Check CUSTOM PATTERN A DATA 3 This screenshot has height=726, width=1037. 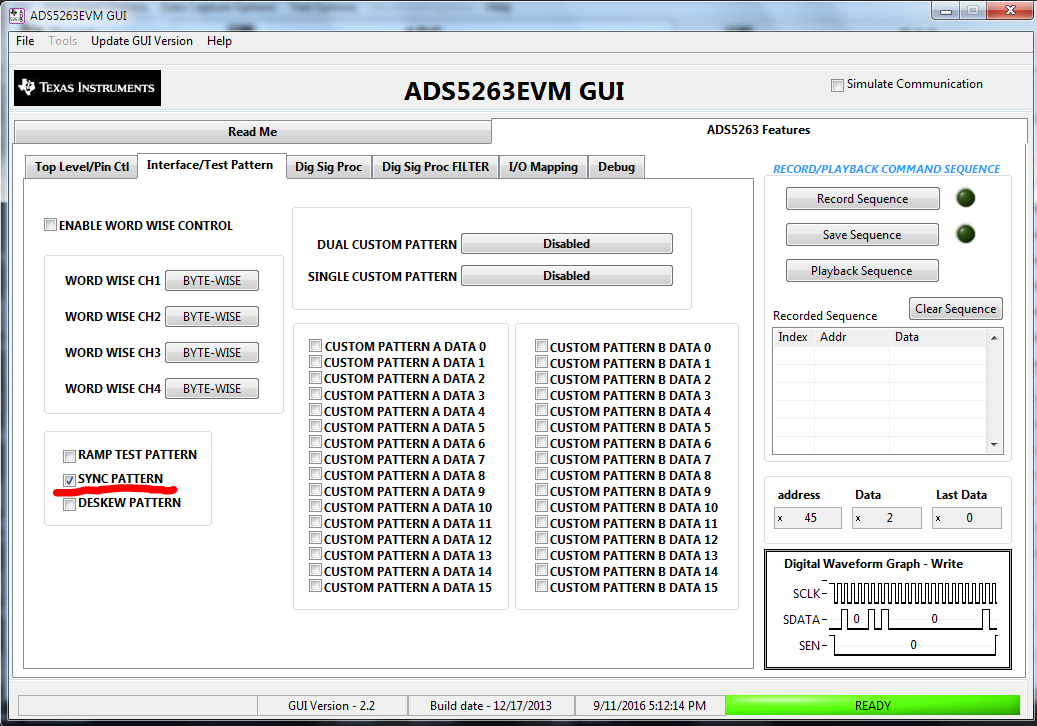315,394
